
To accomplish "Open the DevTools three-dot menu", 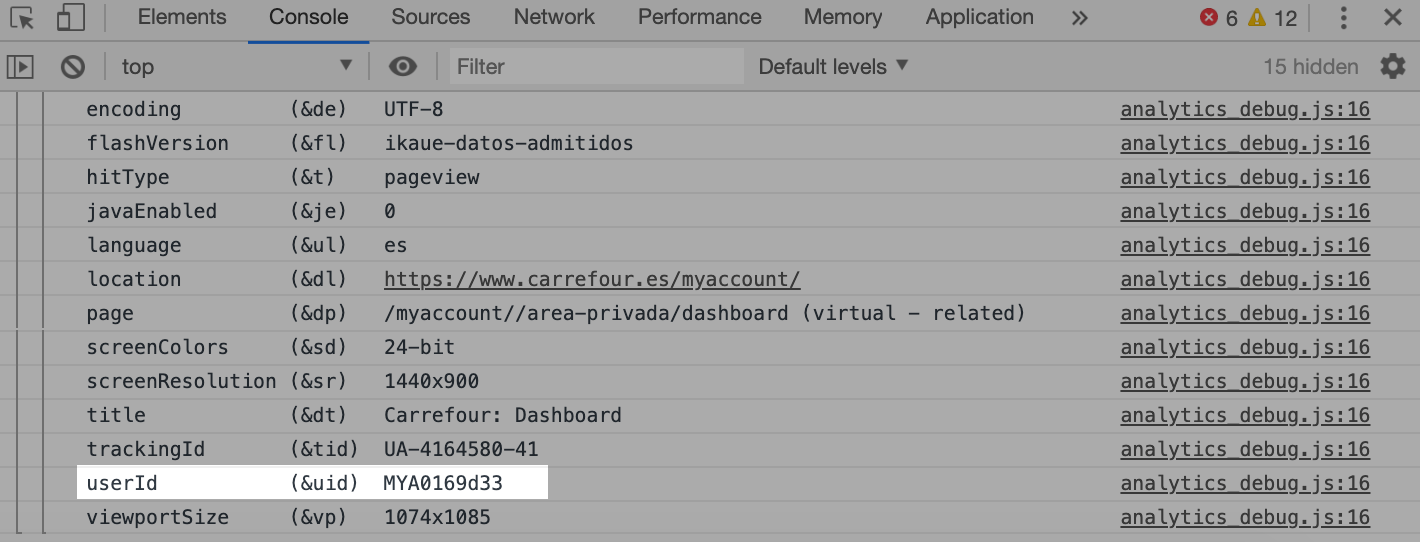I will [1344, 18].
